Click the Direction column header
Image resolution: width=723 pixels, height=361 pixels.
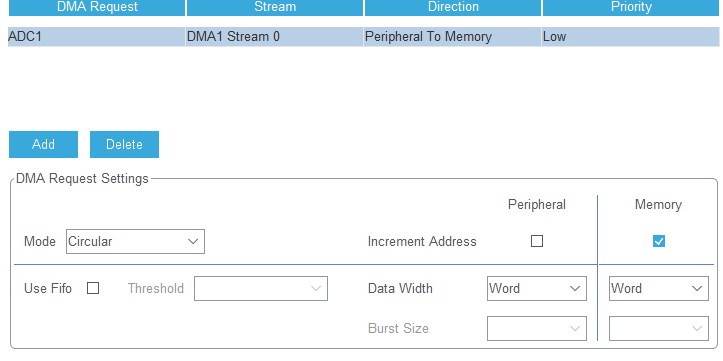coord(453,7)
